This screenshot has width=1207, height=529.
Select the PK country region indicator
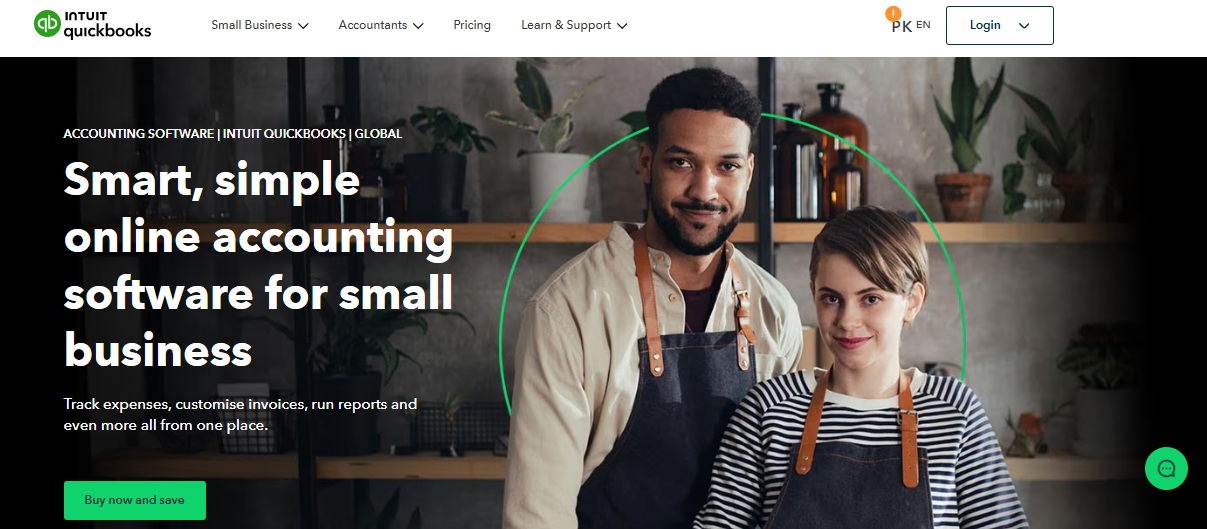901,27
